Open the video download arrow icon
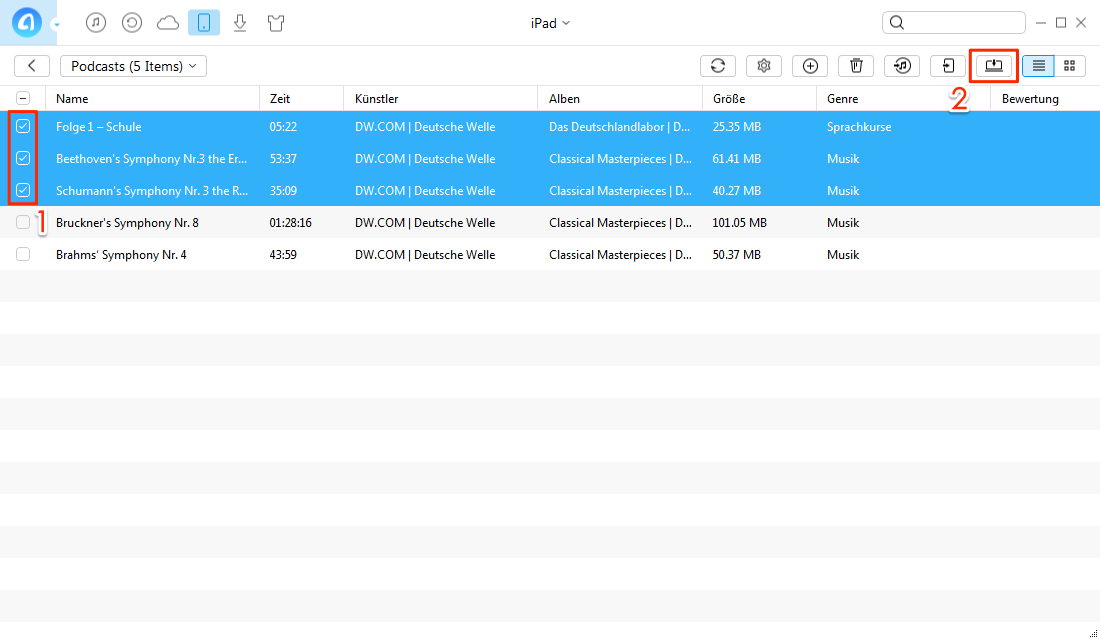Image resolution: width=1100 pixels, height=640 pixels. click(240, 23)
